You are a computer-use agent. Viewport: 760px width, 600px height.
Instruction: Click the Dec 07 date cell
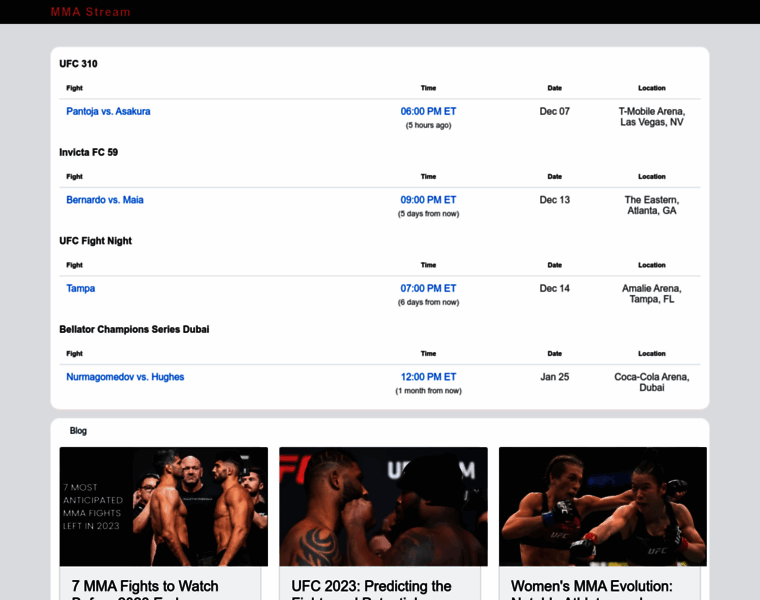click(554, 111)
